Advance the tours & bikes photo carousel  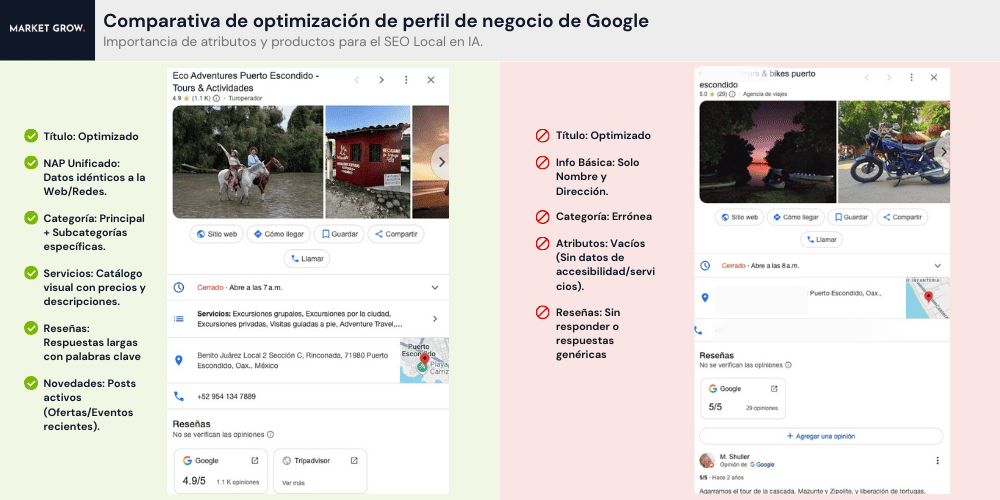tap(943, 151)
